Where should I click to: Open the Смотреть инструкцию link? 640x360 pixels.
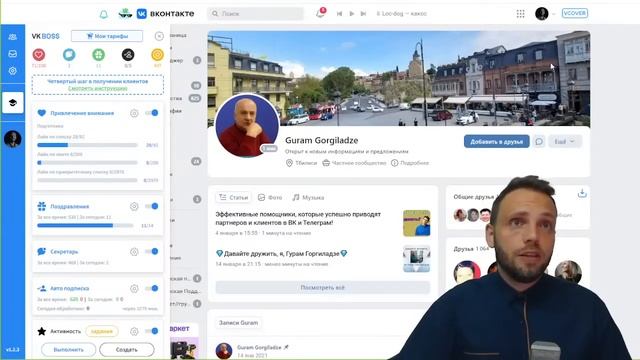[98, 88]
